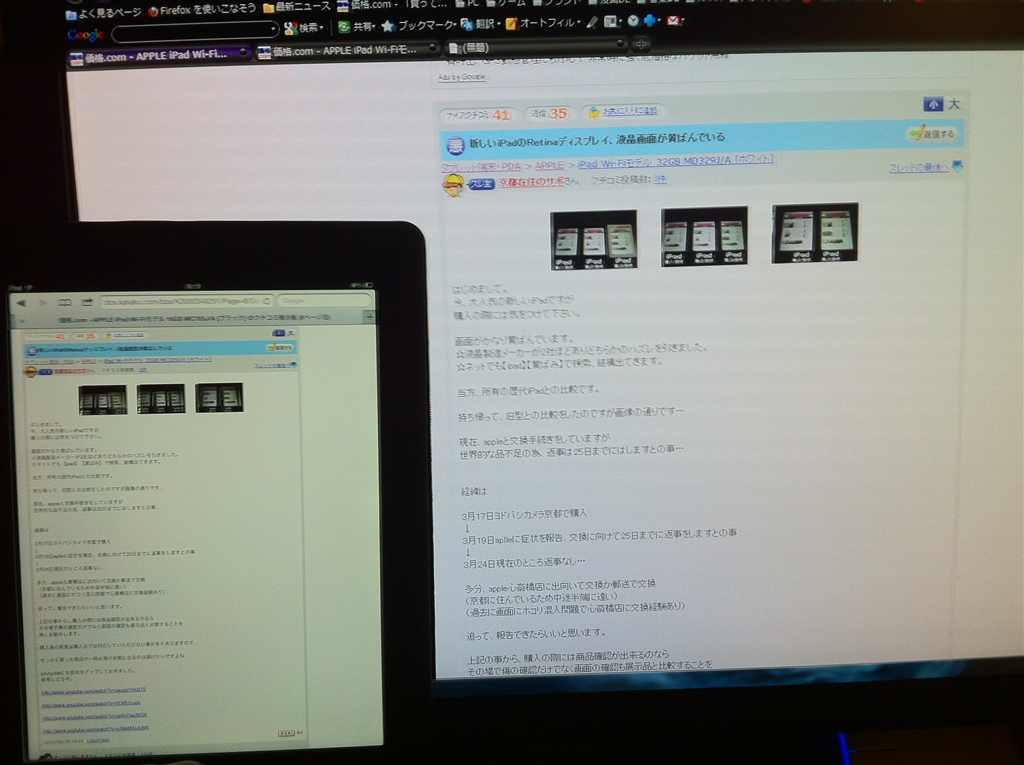Open クチコミ投稿数 count link
The height and width of the screenshot is (765, 1024).
[x=660, y=179]
